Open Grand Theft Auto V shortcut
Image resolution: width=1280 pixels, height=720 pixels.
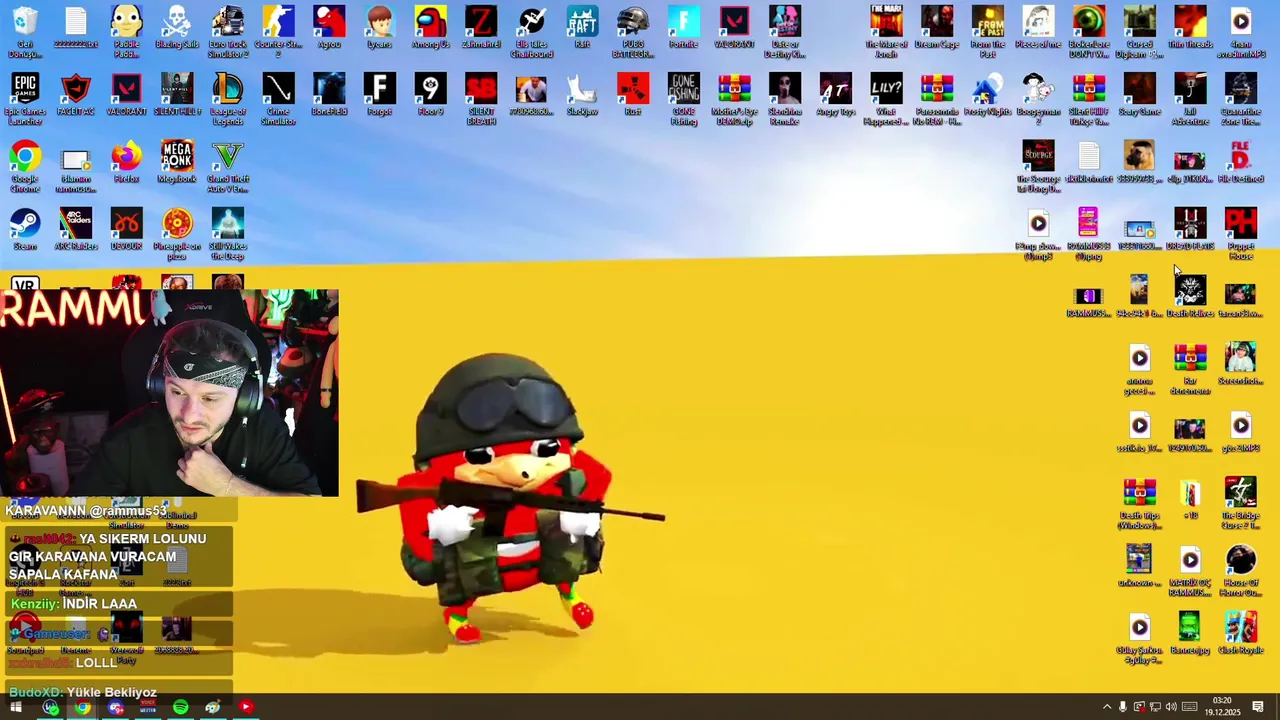(228, 166)
